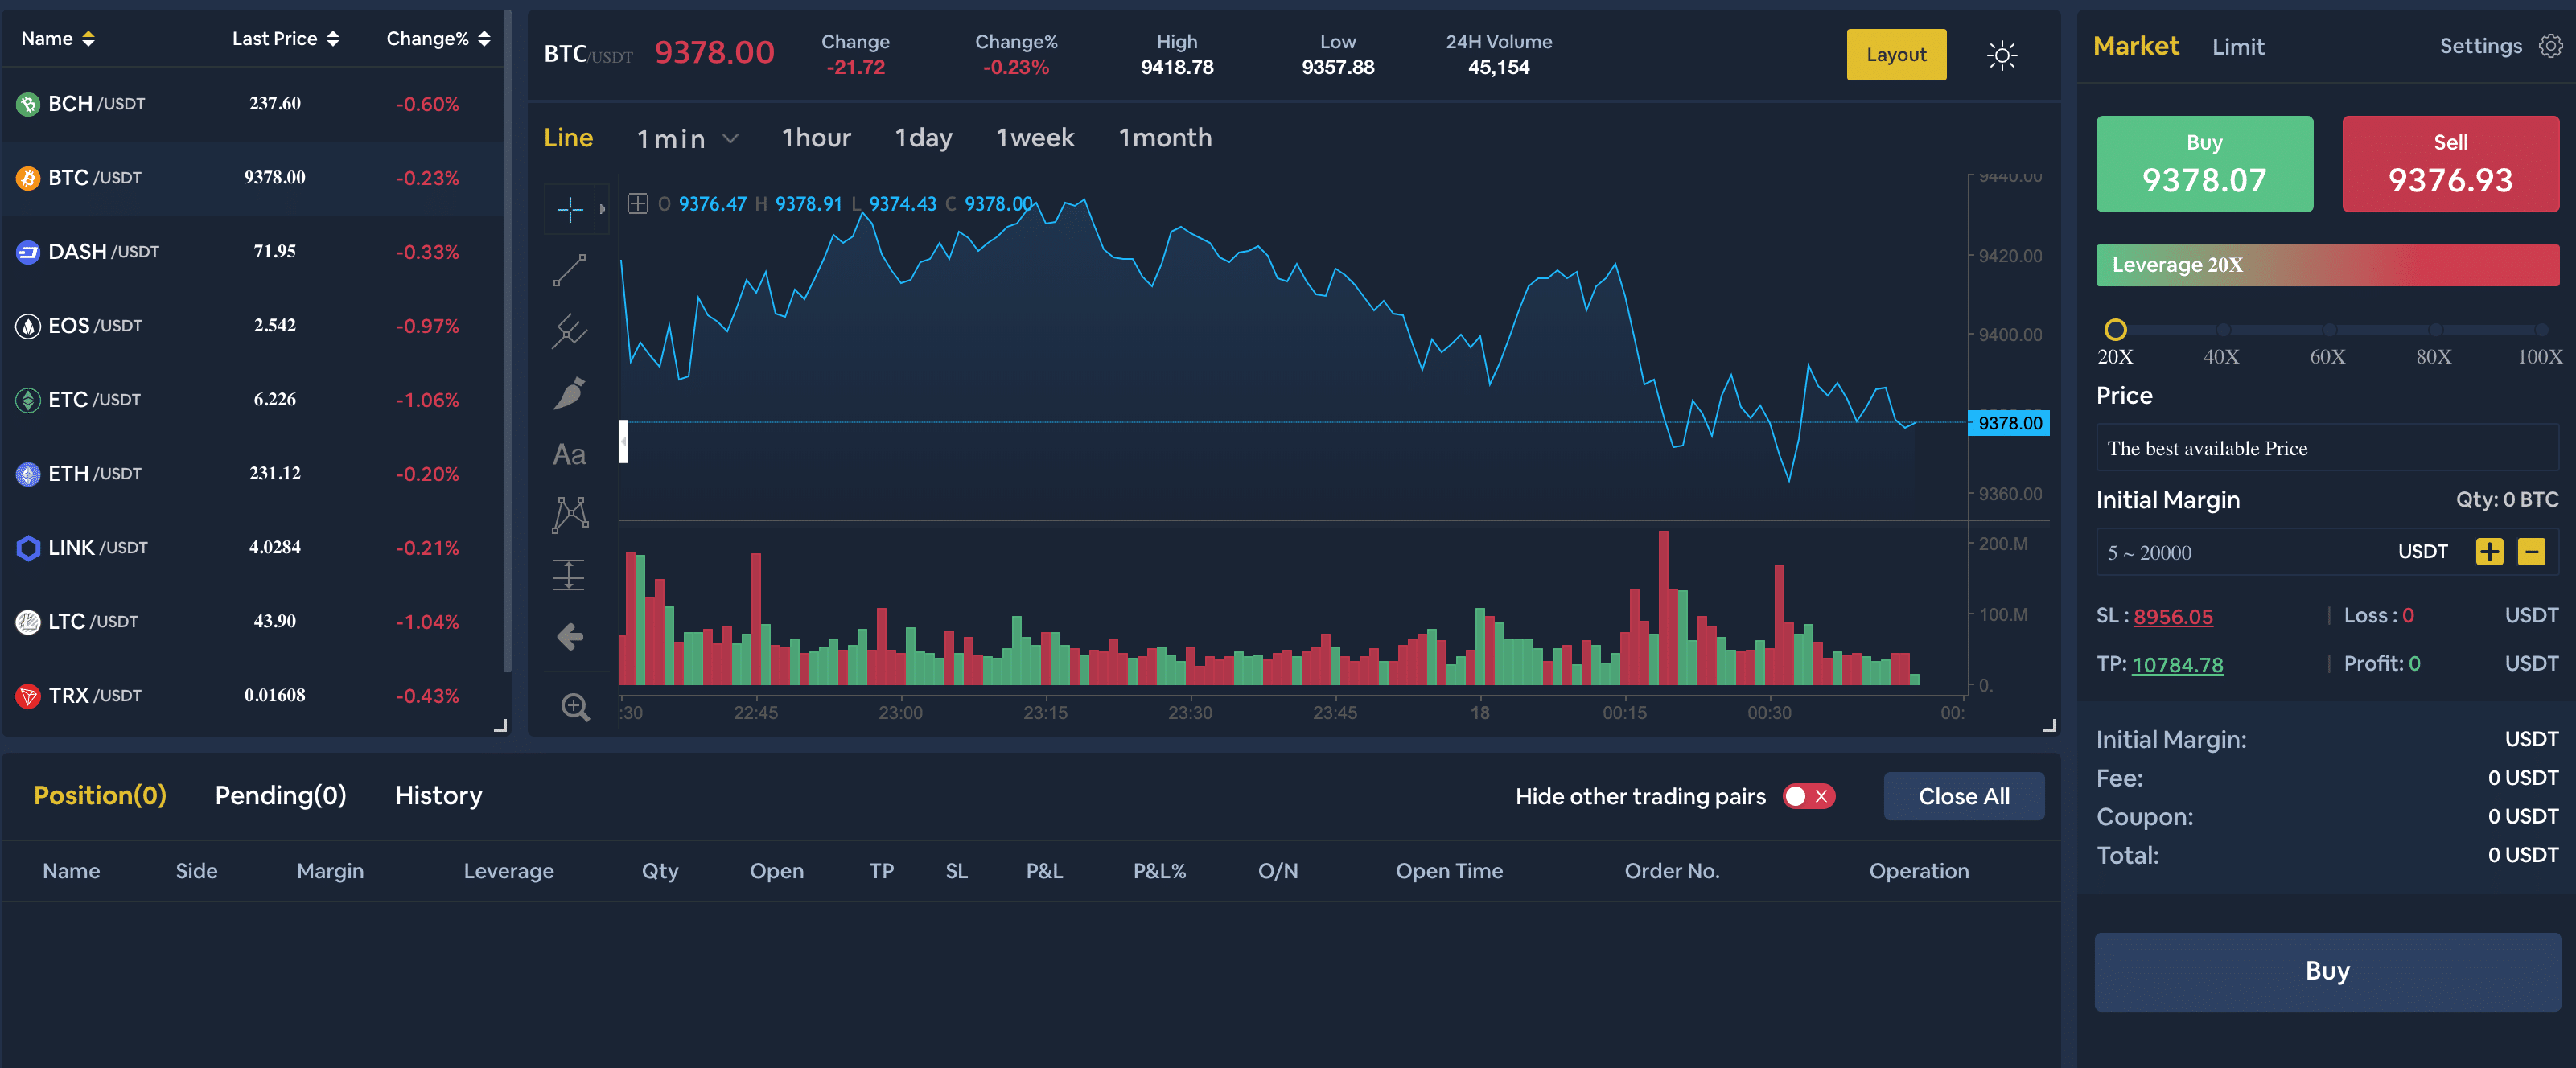Sort list by Change% arrows
Image resolution: width=2576 pixels, height=1068 pixels.
pos(484,39)
